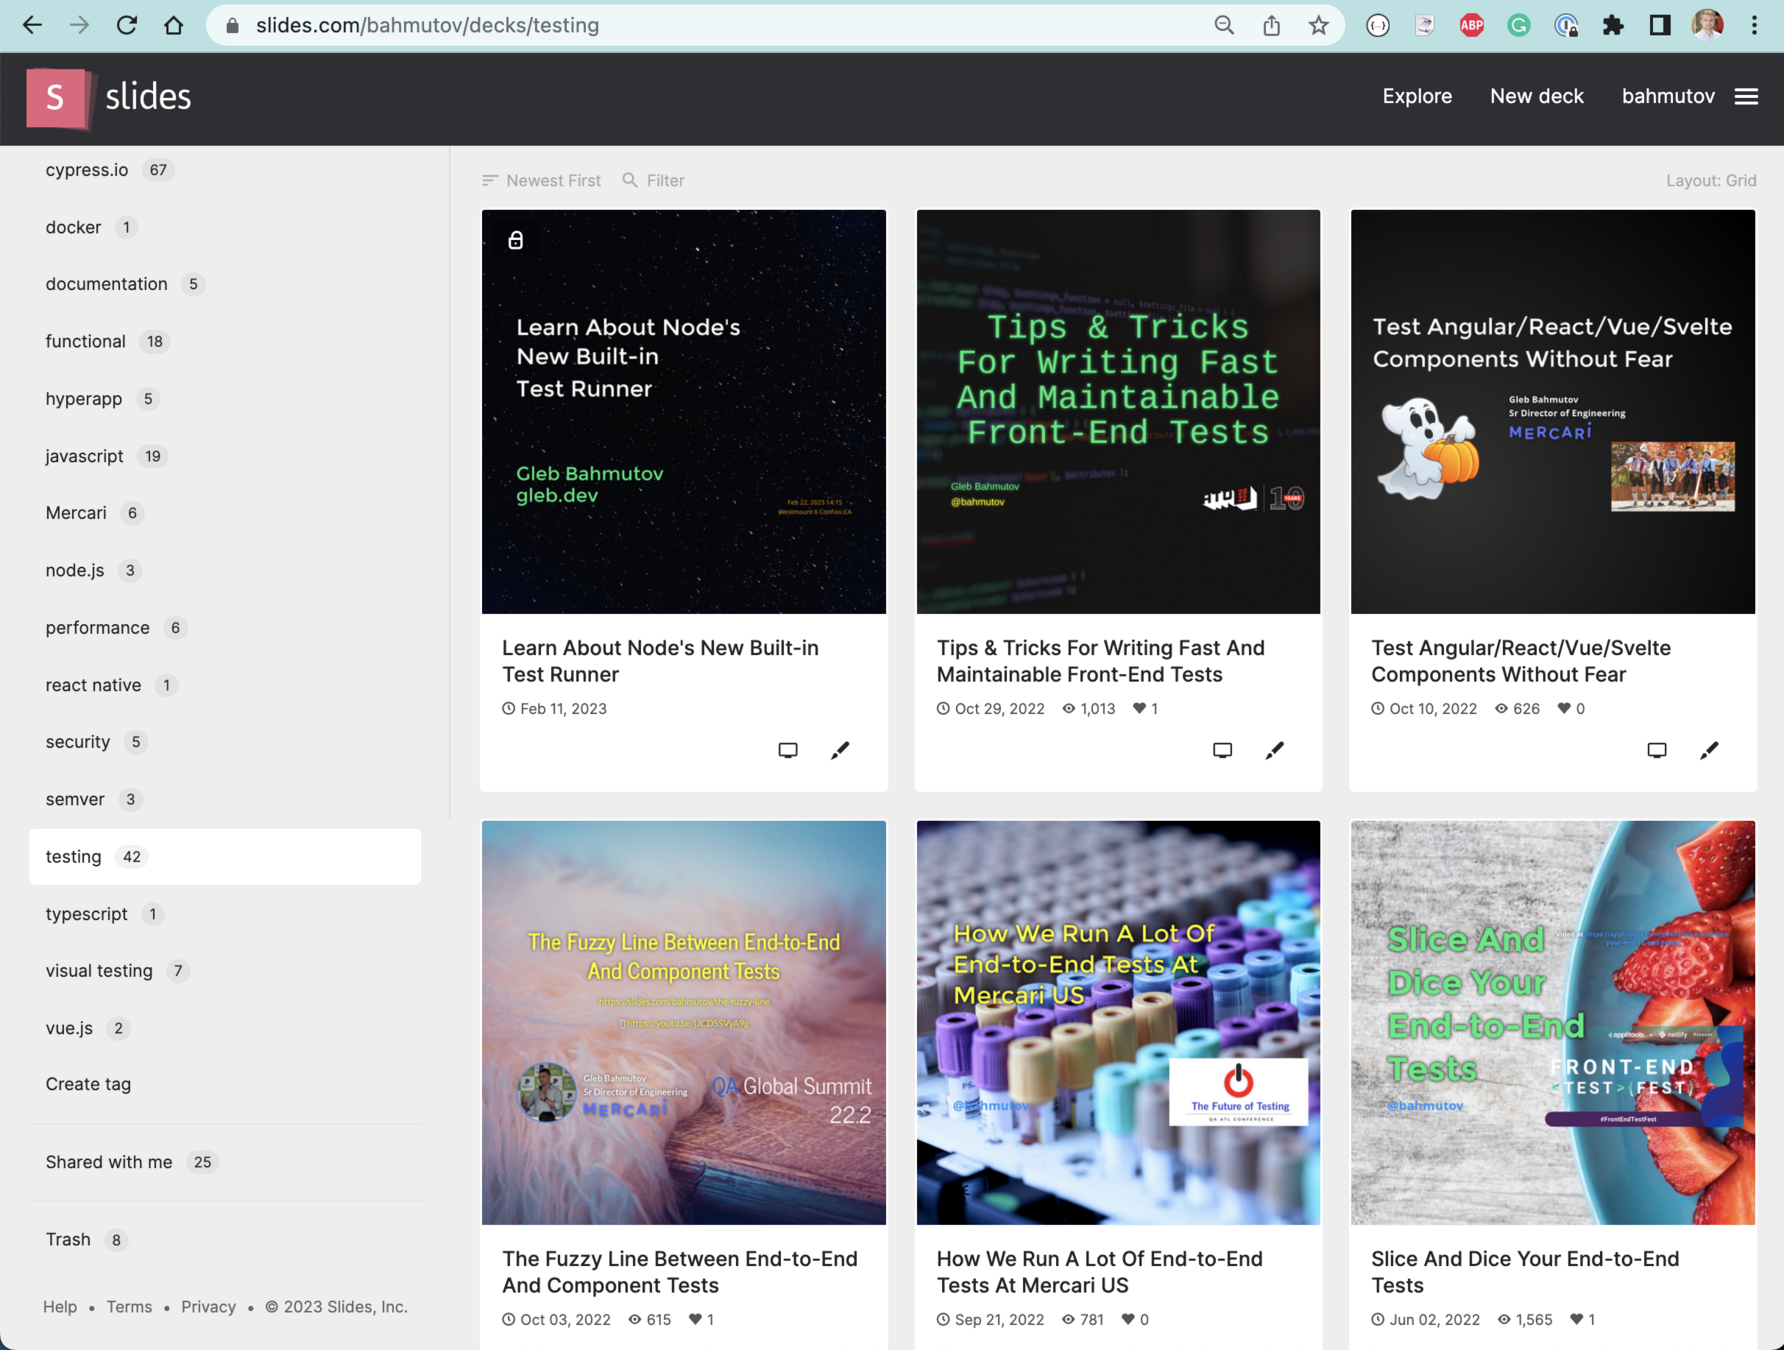The width and height of the screenshot is (1784, 1350).
Task: Select the visual testing tag
Action: pyautogui.click(x=225, y=971)
